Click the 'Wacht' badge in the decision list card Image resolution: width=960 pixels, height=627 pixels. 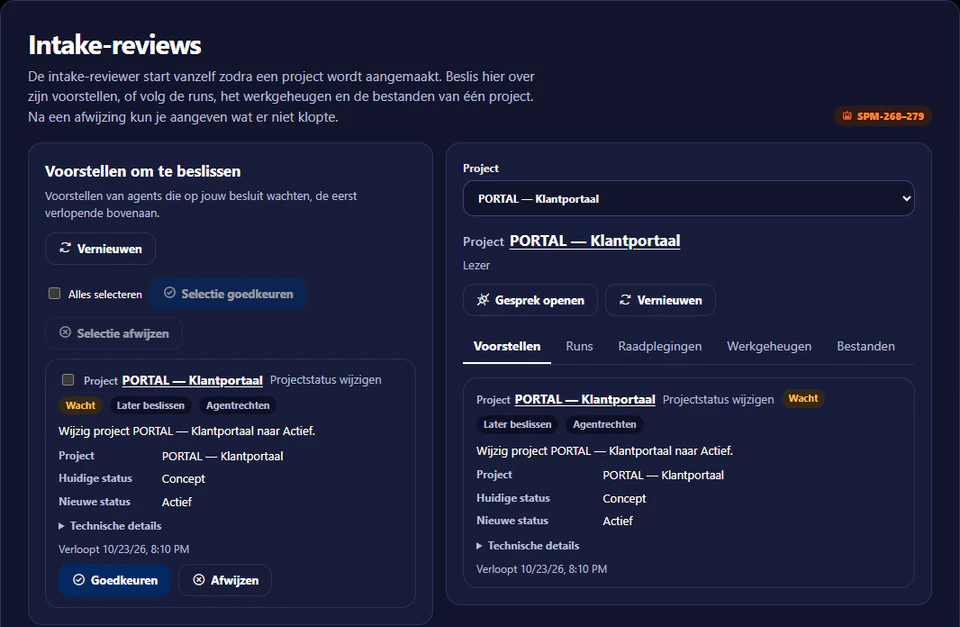tap(80, 405)
